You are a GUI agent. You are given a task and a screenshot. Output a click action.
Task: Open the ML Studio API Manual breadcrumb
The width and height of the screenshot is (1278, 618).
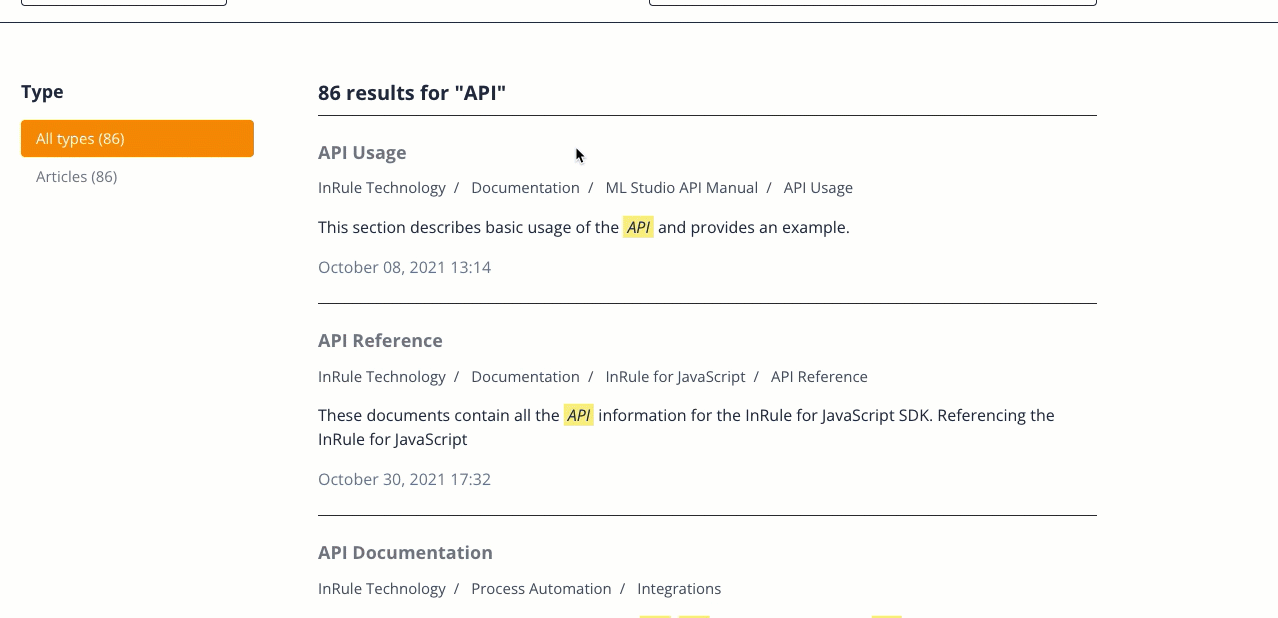click(x=681, y=187)
